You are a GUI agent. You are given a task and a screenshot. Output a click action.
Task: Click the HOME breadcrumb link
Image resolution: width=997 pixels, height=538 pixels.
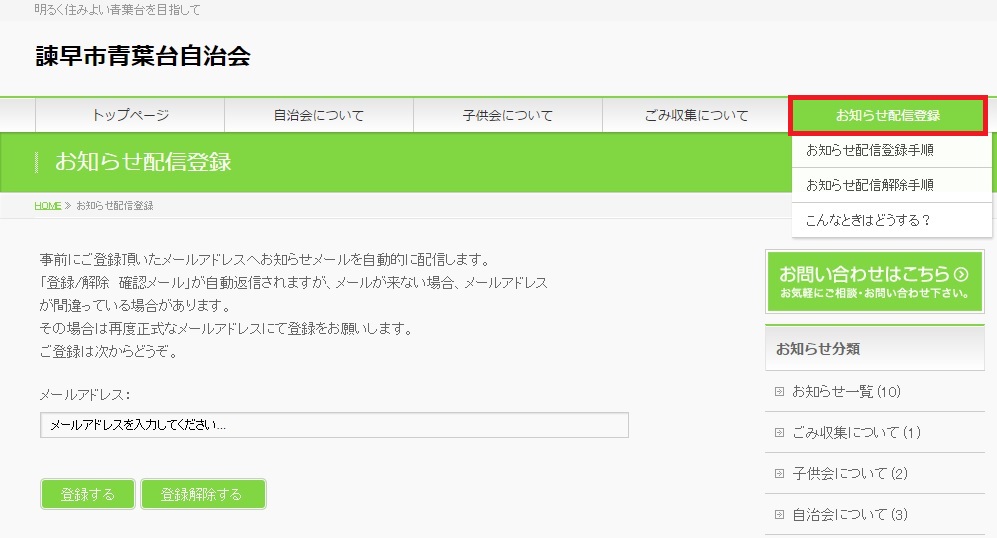(48, 206)
